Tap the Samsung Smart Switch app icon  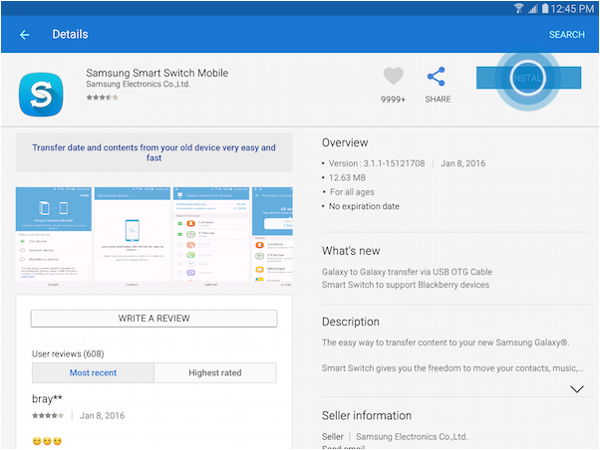(41, 95)
